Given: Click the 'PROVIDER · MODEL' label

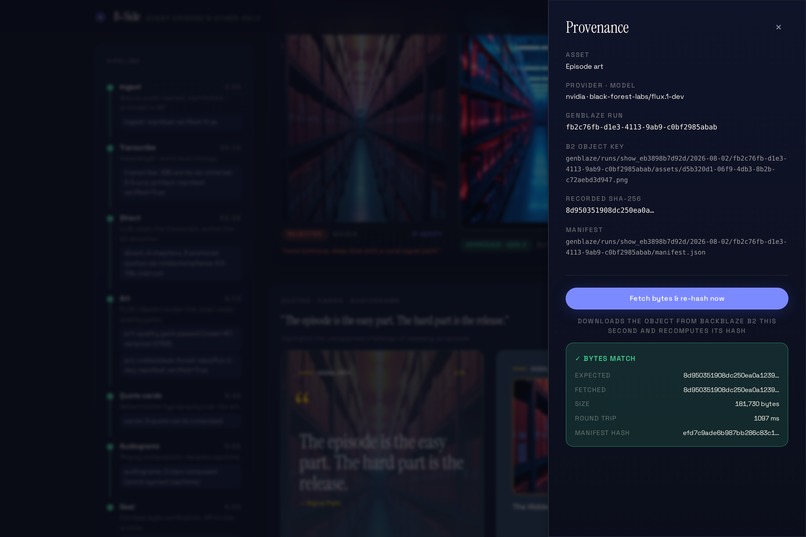Looking at the screenshot, I should 600,85.
